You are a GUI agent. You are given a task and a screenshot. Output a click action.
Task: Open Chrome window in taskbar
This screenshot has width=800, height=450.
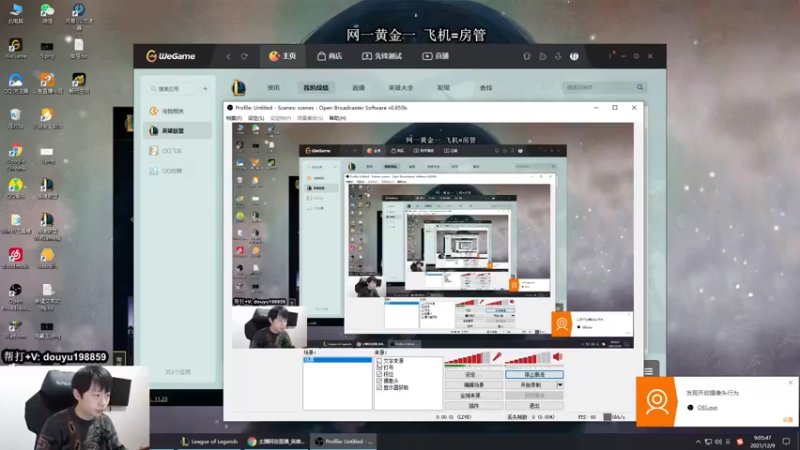tap(276, 441)
